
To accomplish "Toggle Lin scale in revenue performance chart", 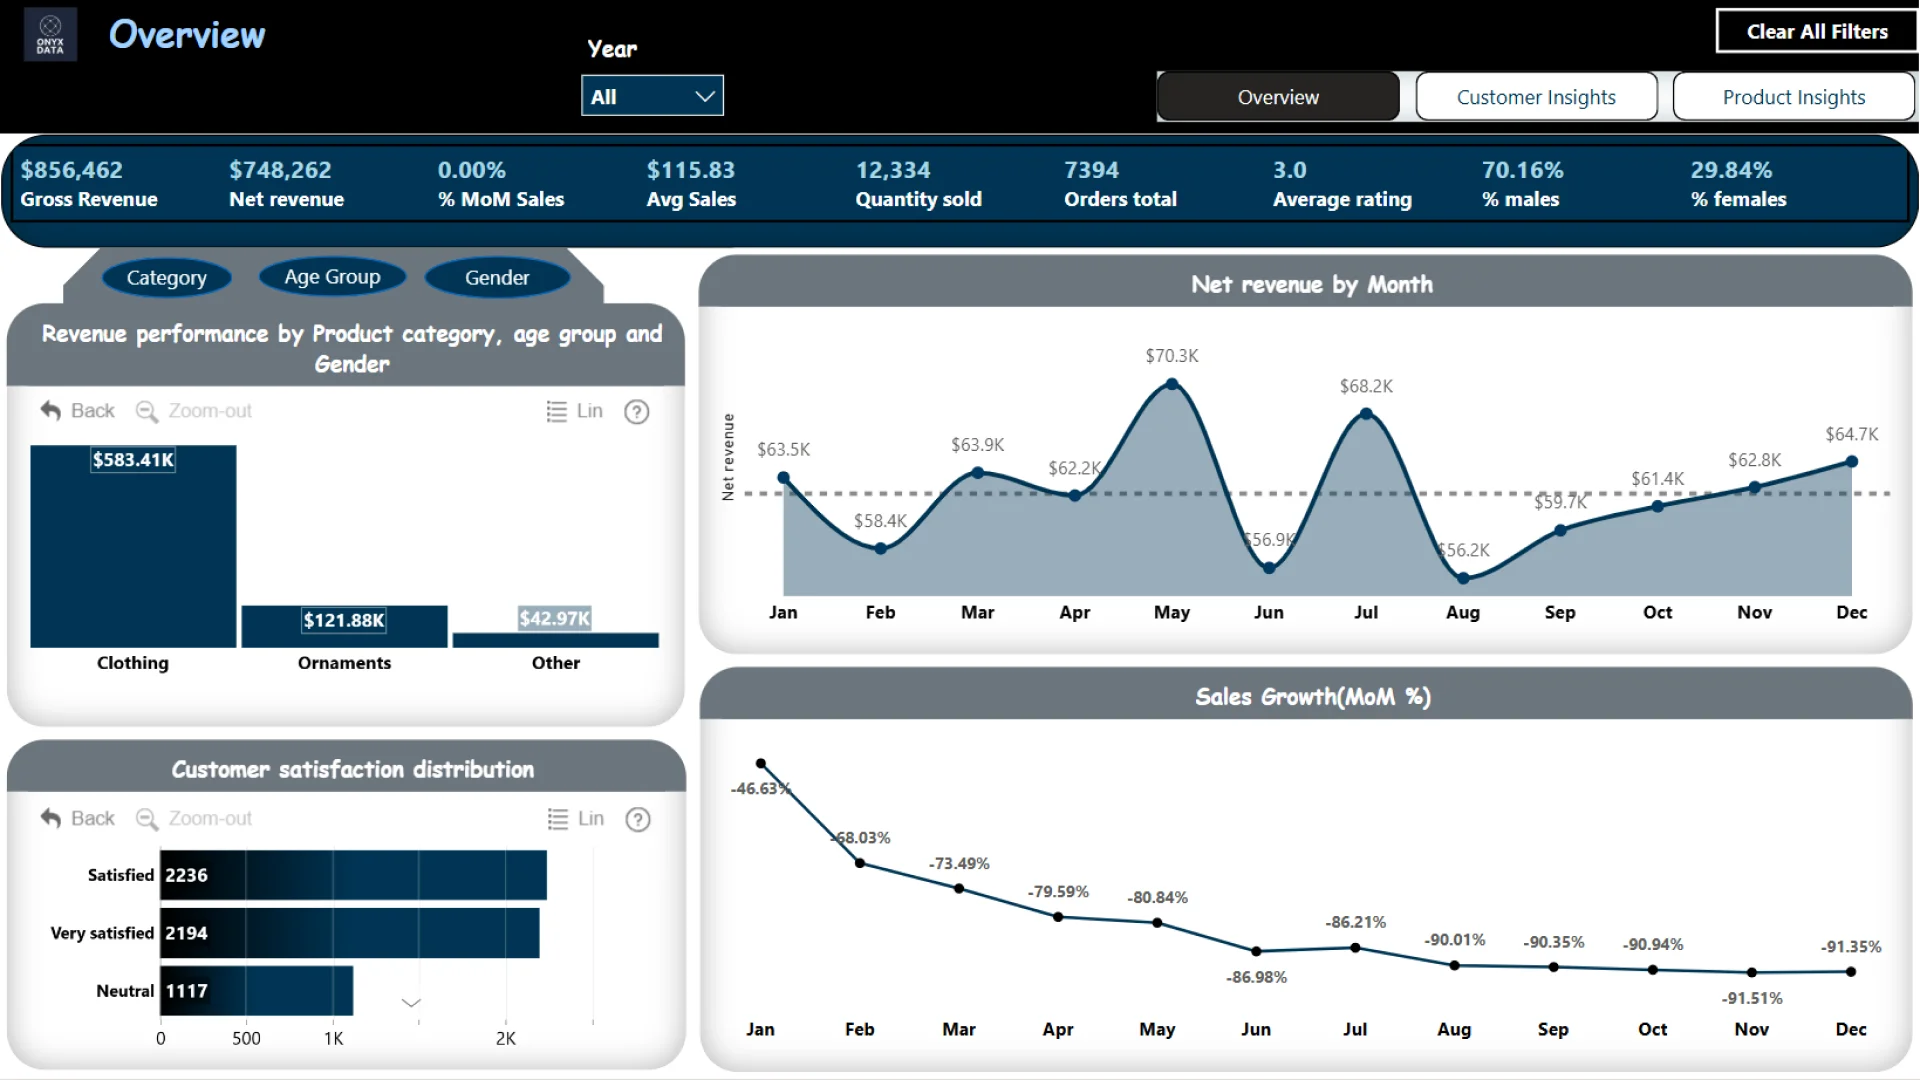I will click(574, 411).
